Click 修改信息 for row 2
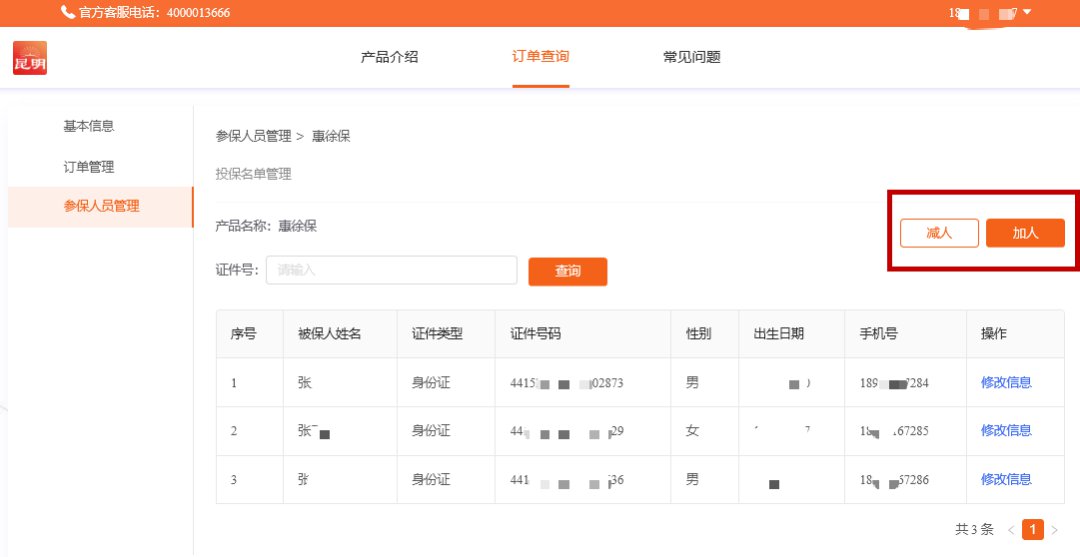 click(1006, 430)
